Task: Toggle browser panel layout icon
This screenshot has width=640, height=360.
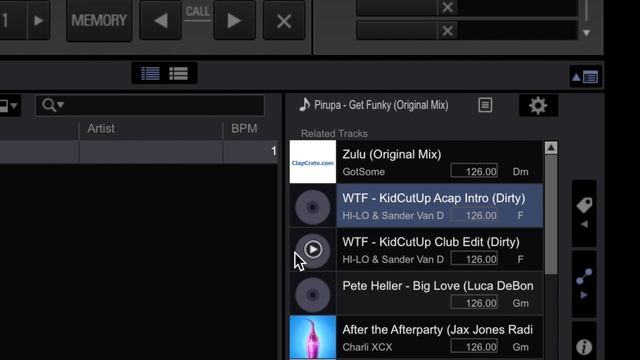Action: tap(585, 77)
